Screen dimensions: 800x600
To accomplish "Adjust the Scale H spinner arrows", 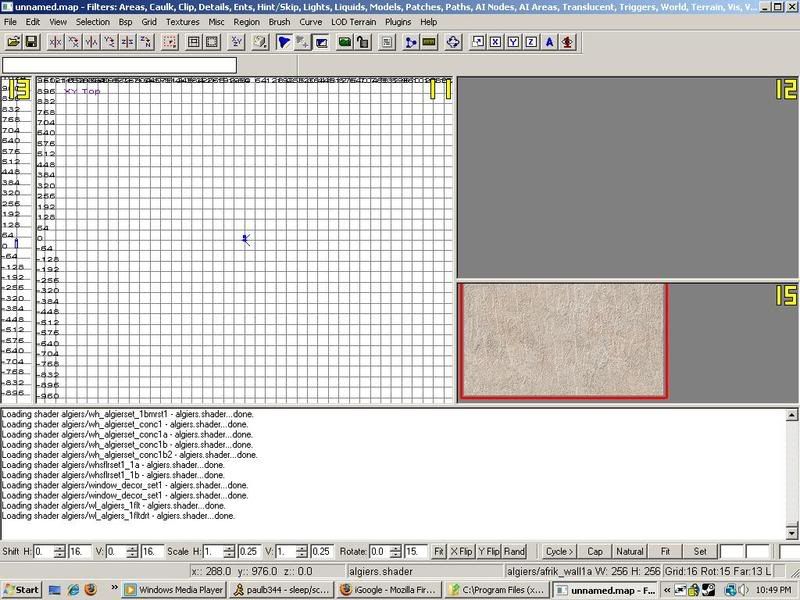I will click(226, 551).
